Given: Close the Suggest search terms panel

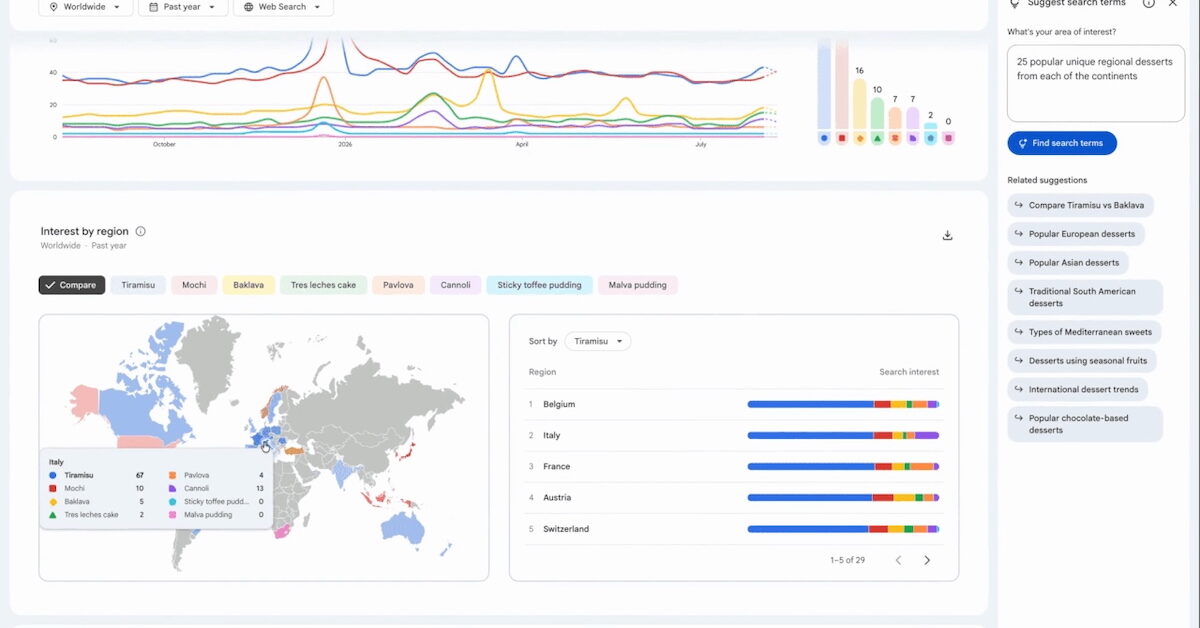Looking at the screenshot, I should (x=1173, y=4).
